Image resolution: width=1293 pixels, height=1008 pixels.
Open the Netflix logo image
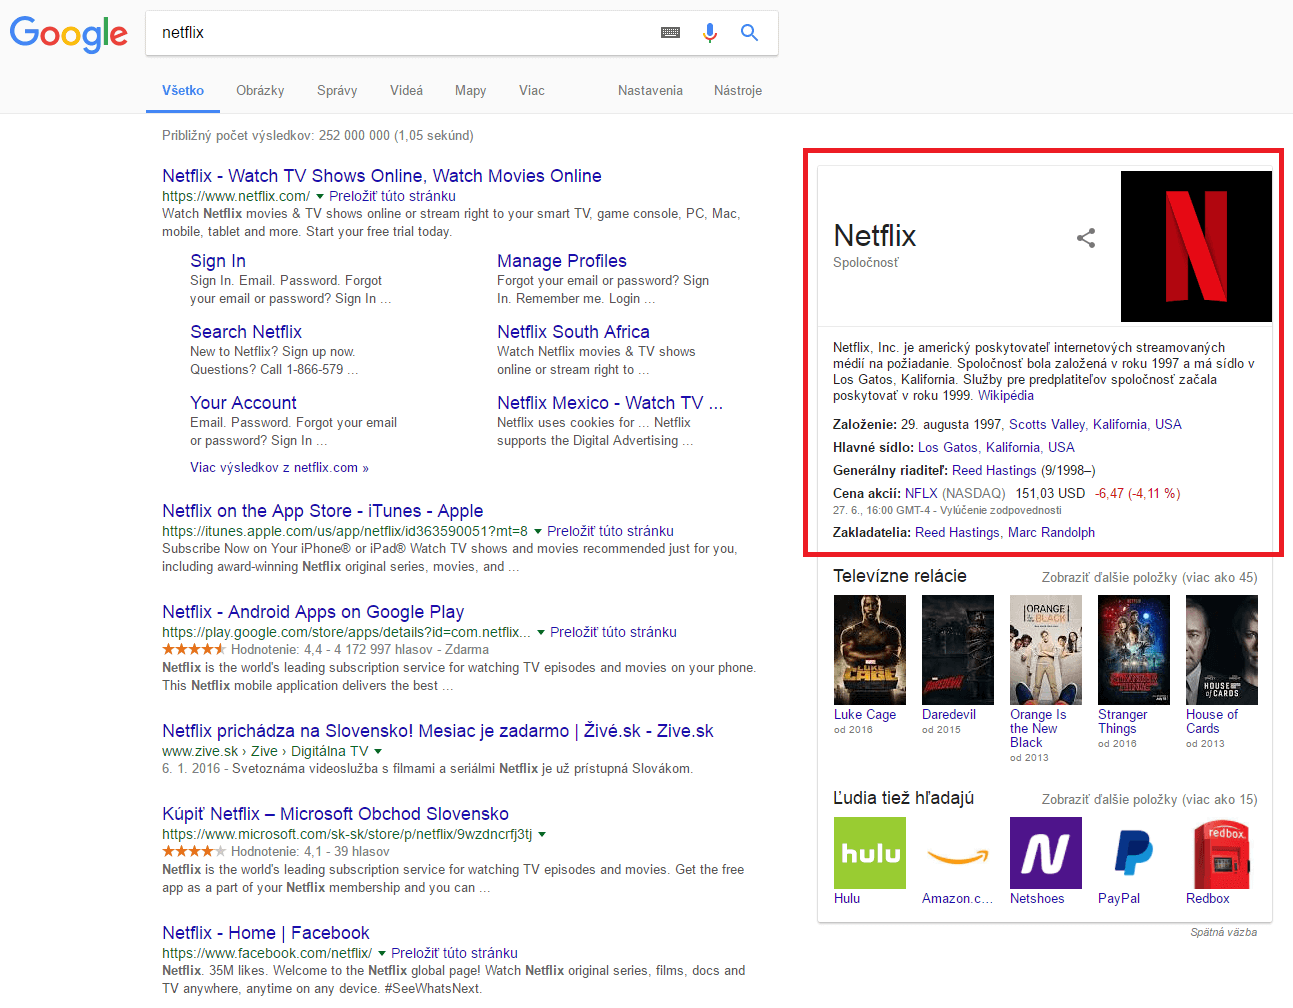pos(1196,246)
